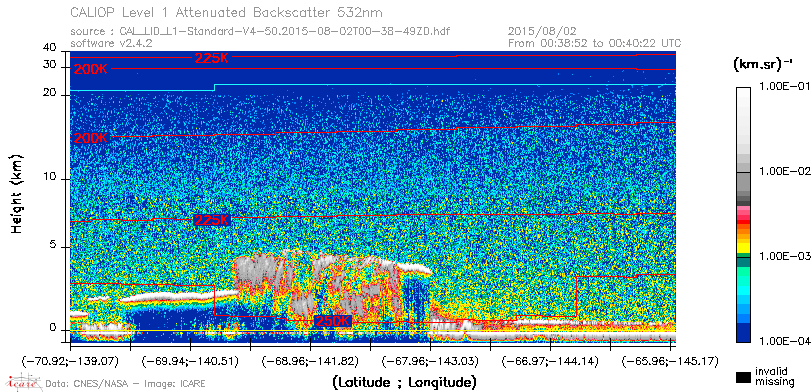This screenshot has height=392, width=811.
Task: Click the 'invalid missing' legend text
Action: [774, 377]
